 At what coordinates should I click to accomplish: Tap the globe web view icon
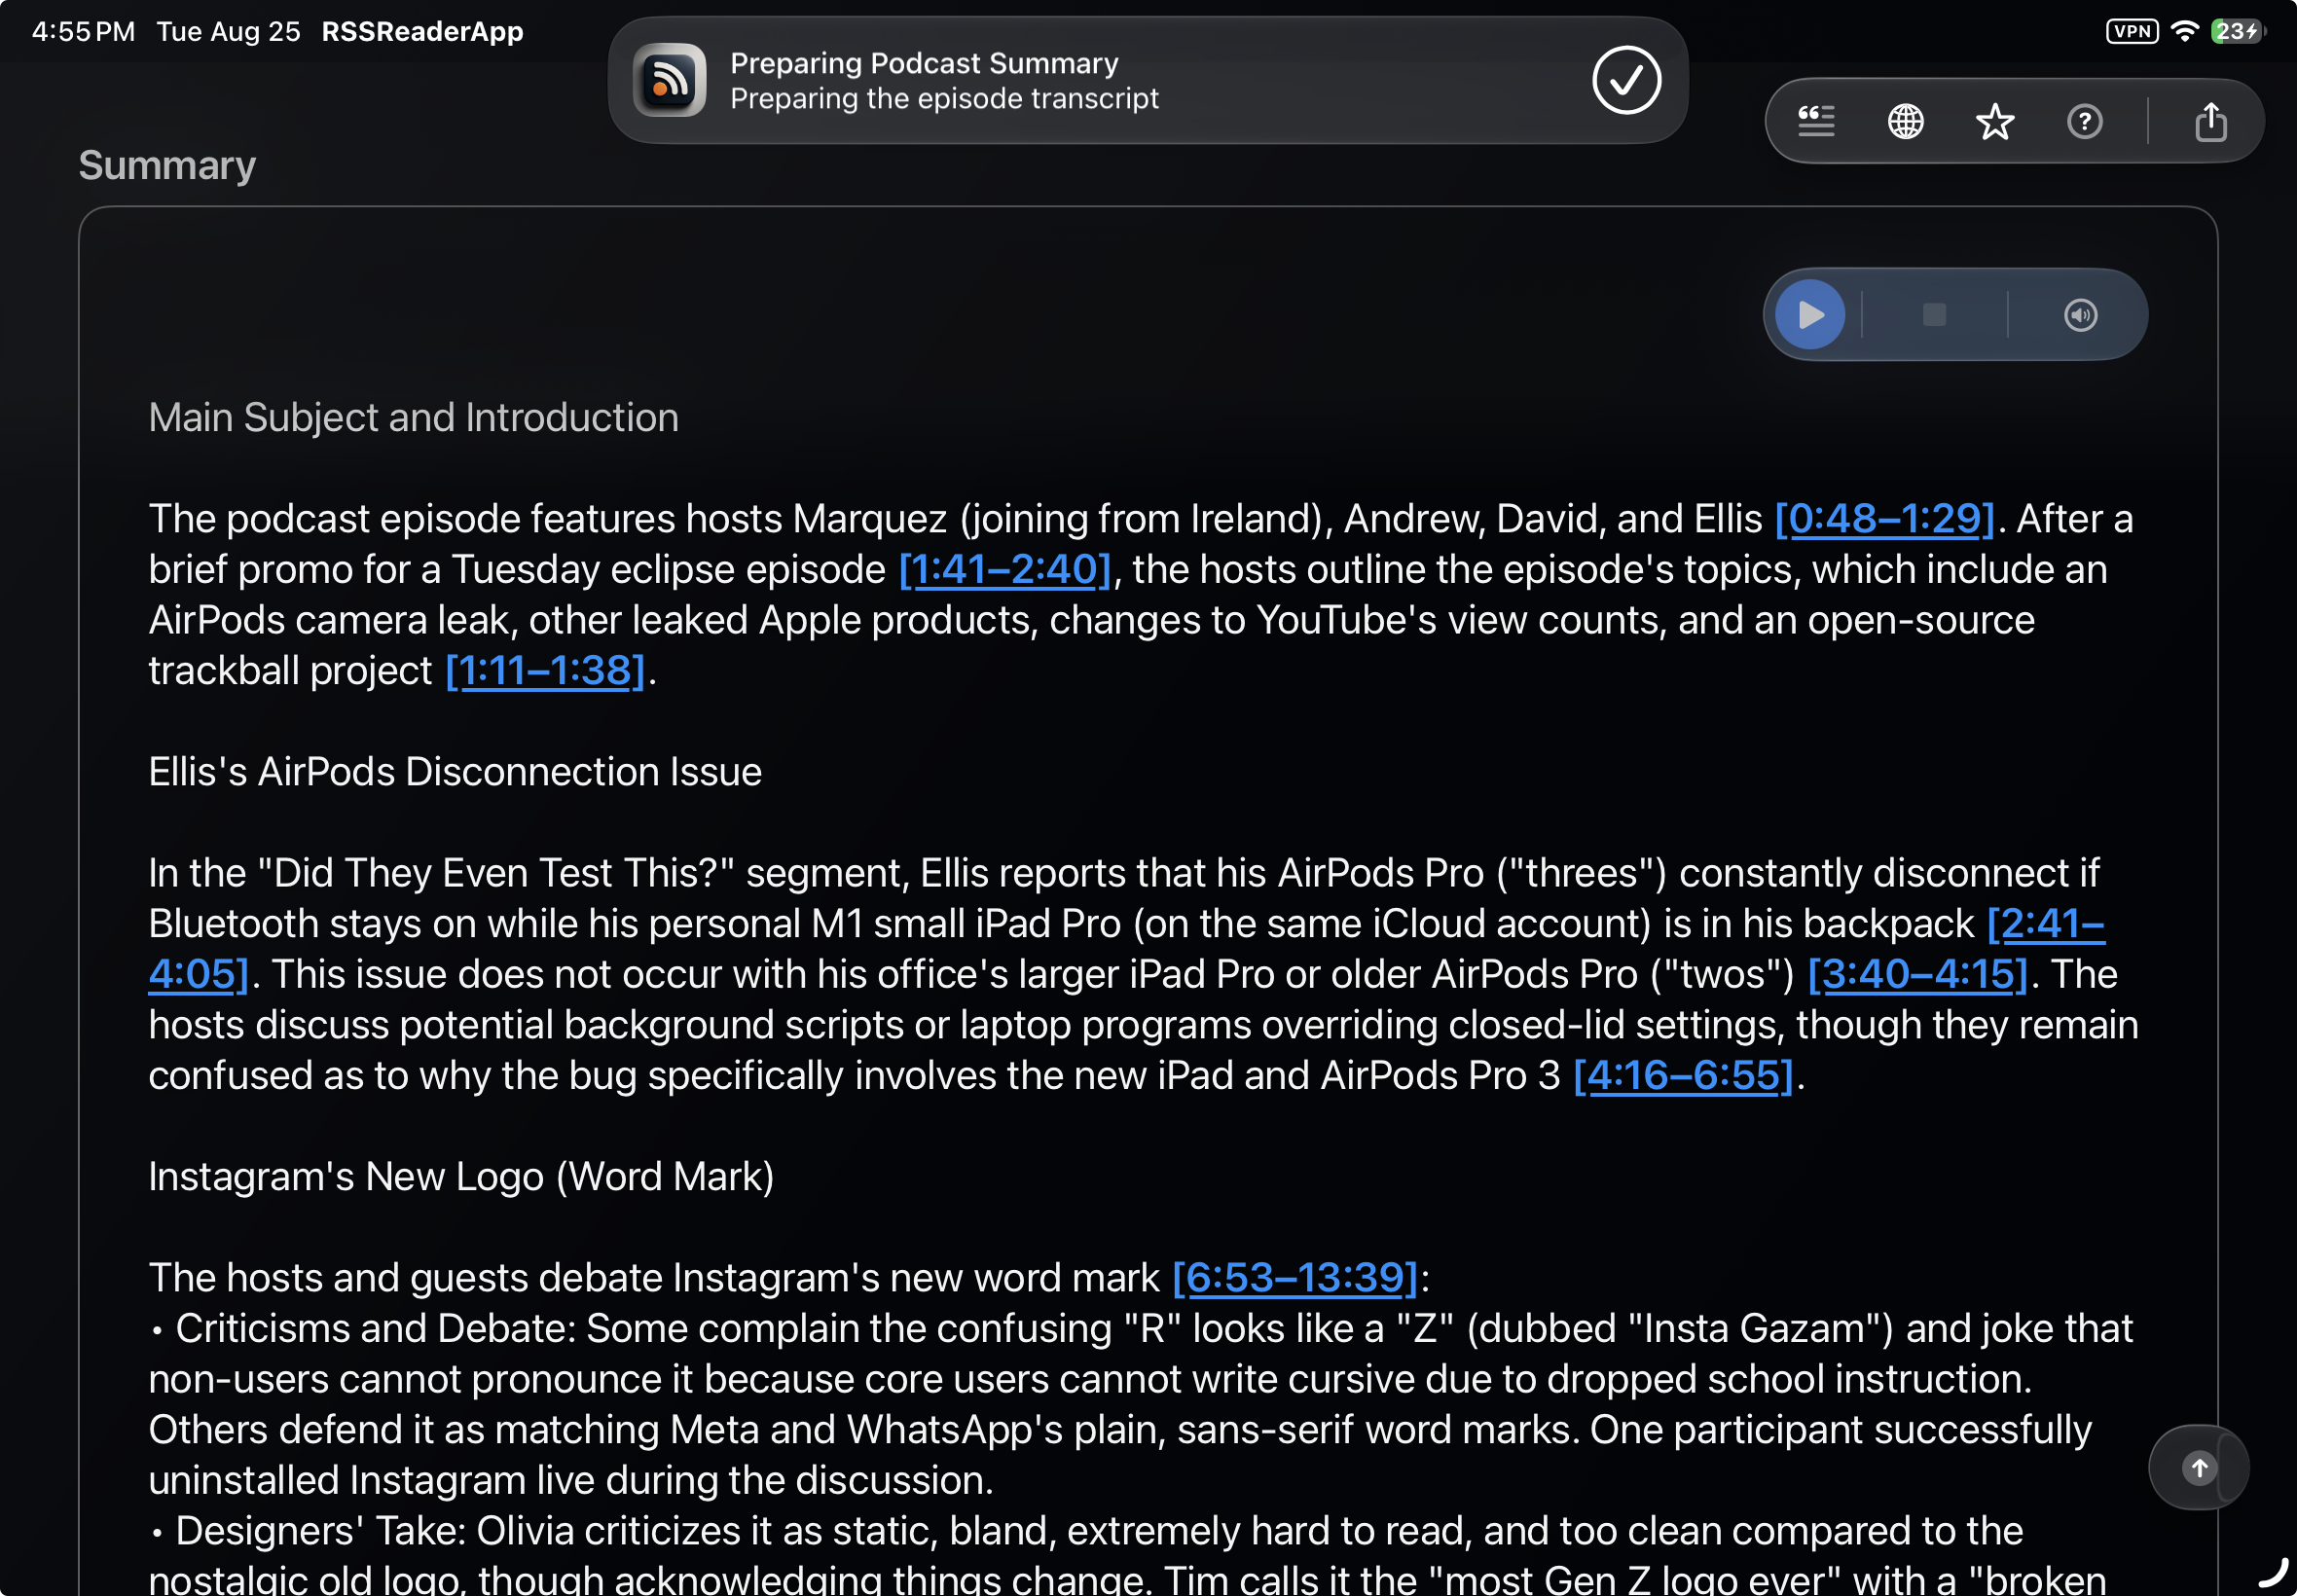(1905, 121)
